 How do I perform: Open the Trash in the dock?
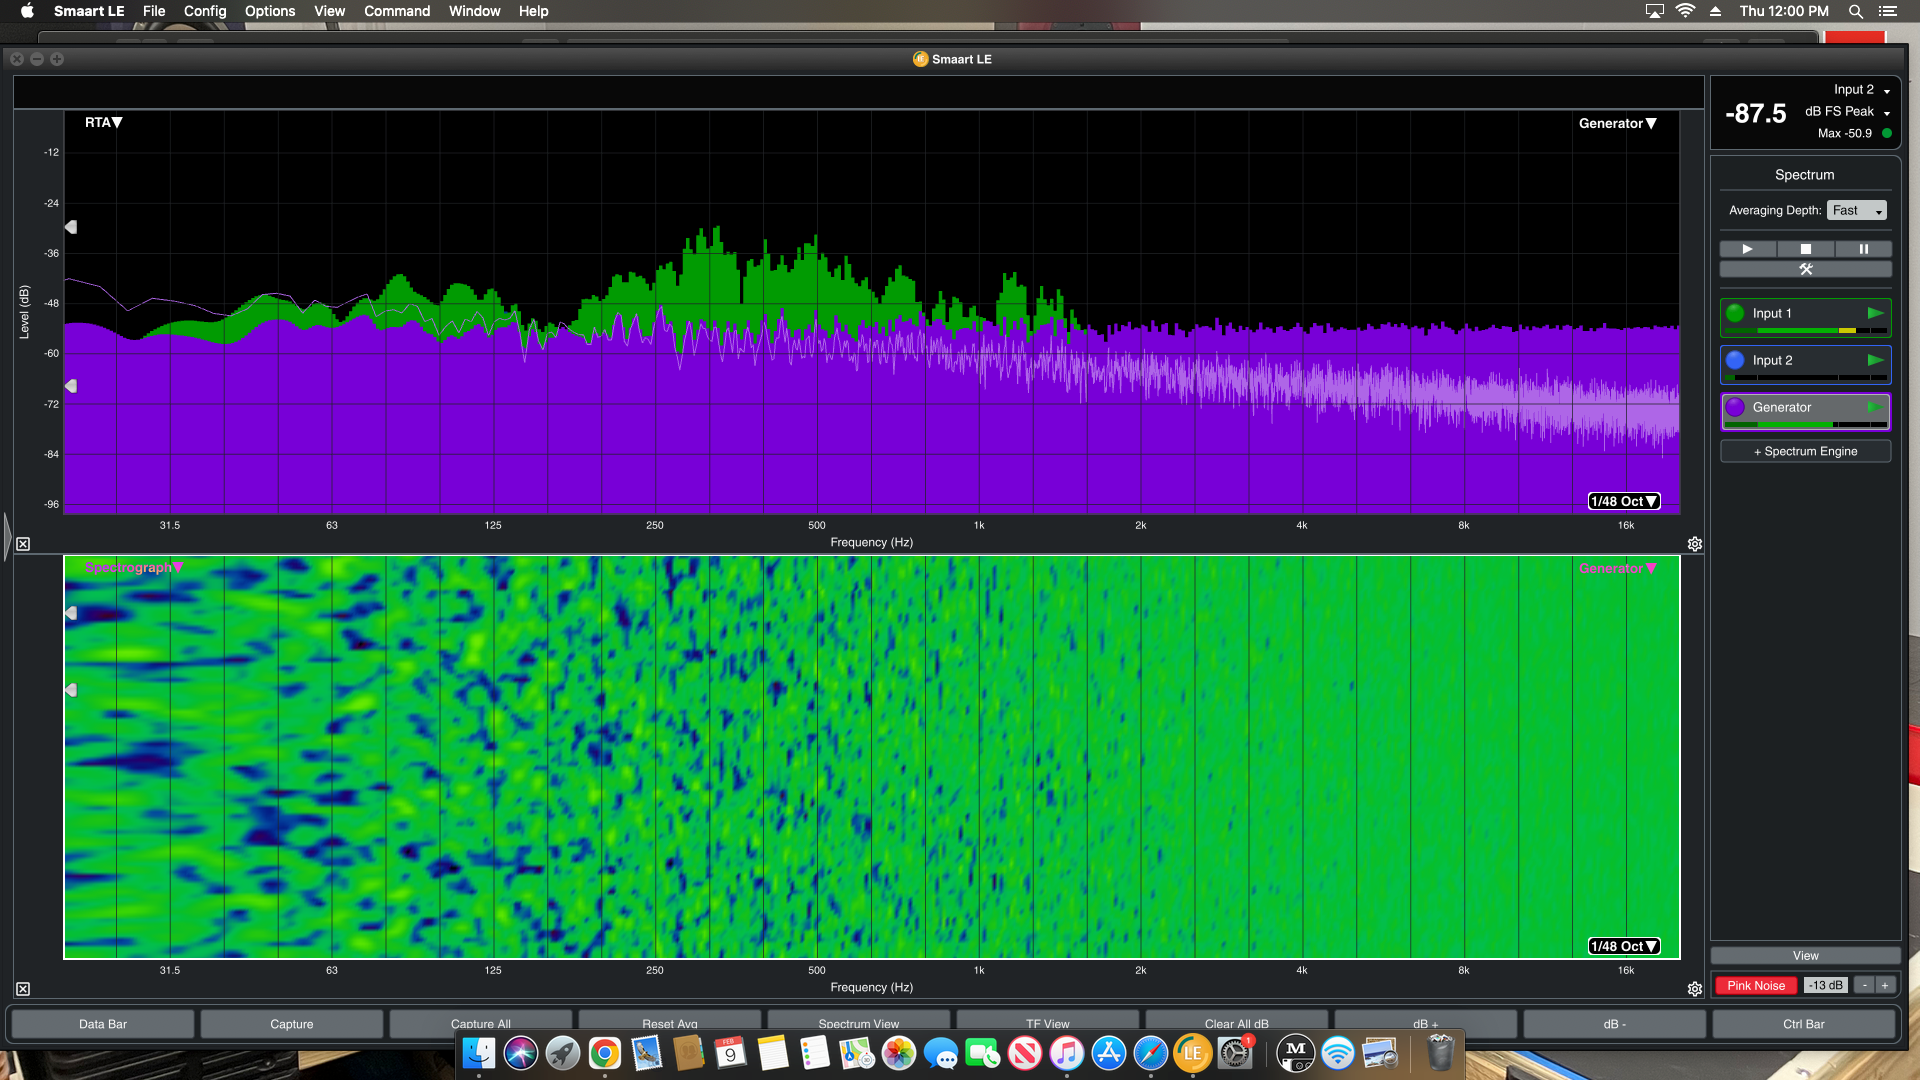tap(1441, 1052)
